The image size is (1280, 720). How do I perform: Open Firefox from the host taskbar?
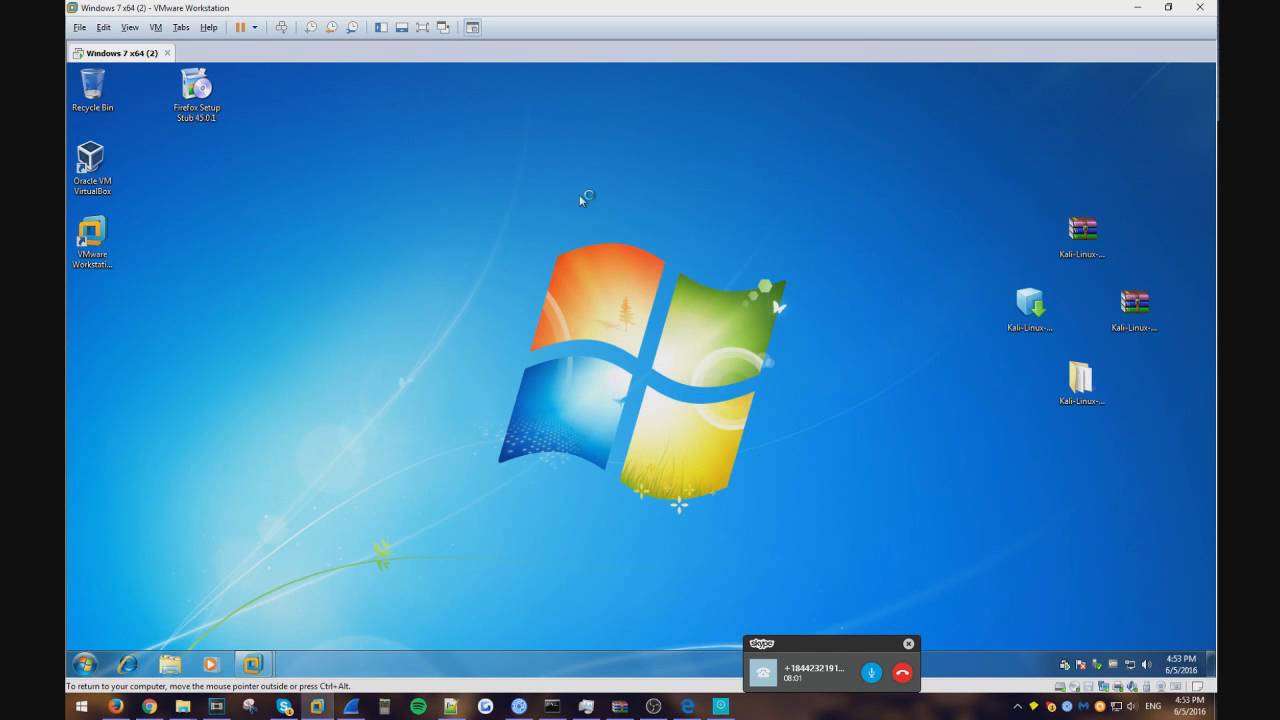click(116, 706)
